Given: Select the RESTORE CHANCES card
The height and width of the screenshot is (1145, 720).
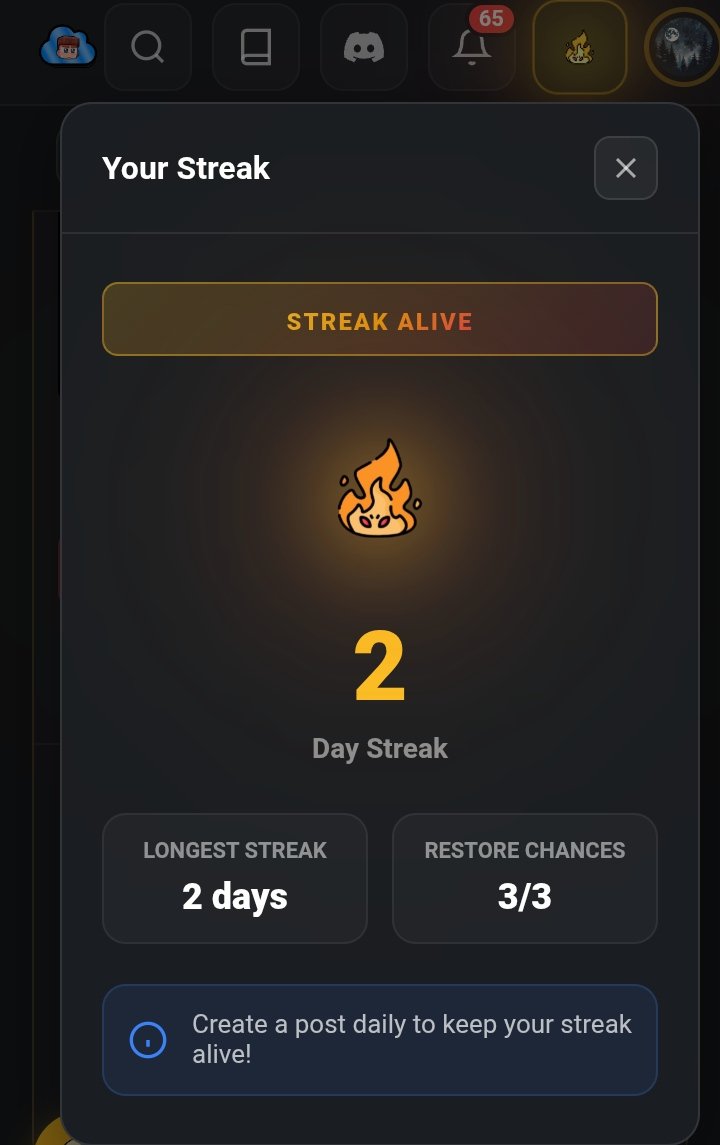Looking at the screenshot, I should (525, 878).
